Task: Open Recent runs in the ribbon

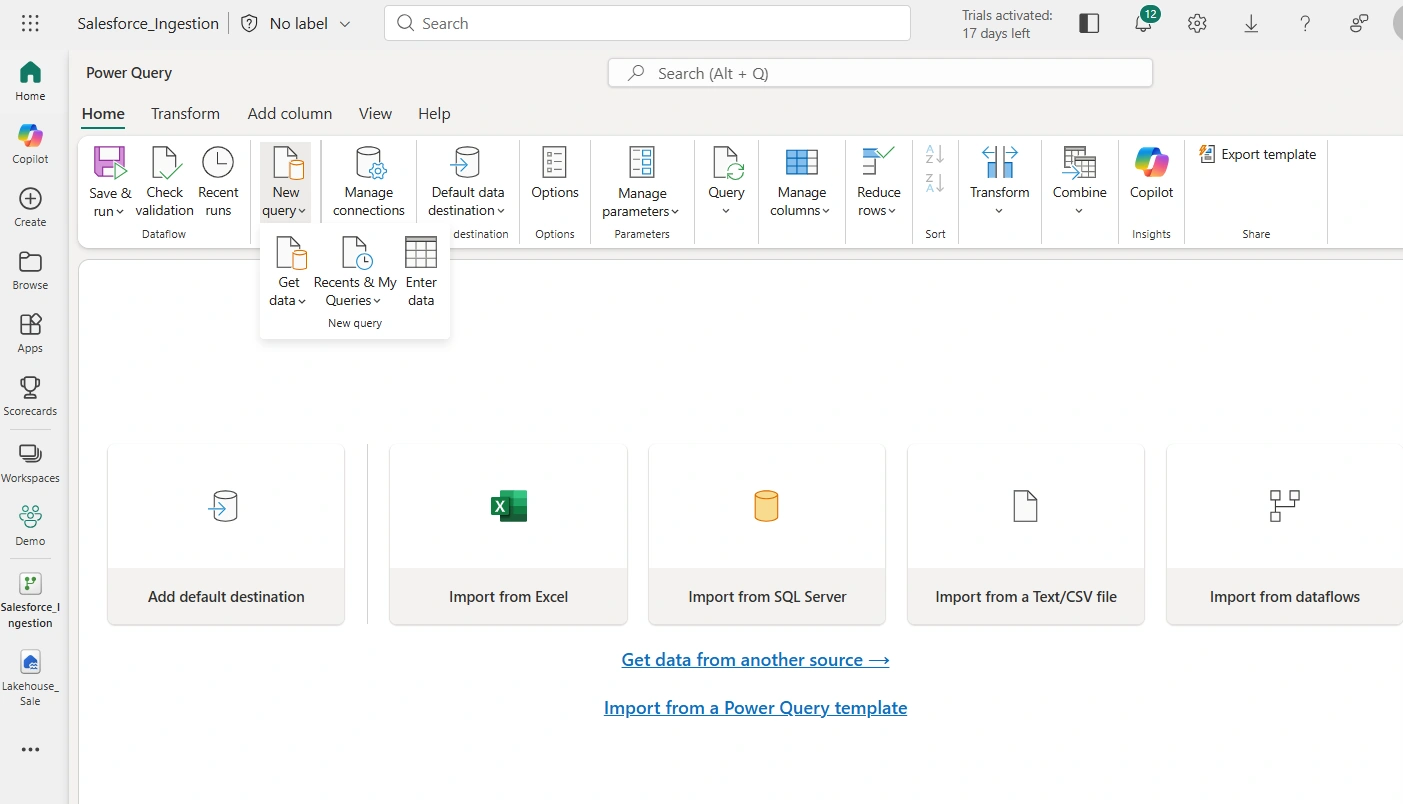Action: click(x=218, y=182)
